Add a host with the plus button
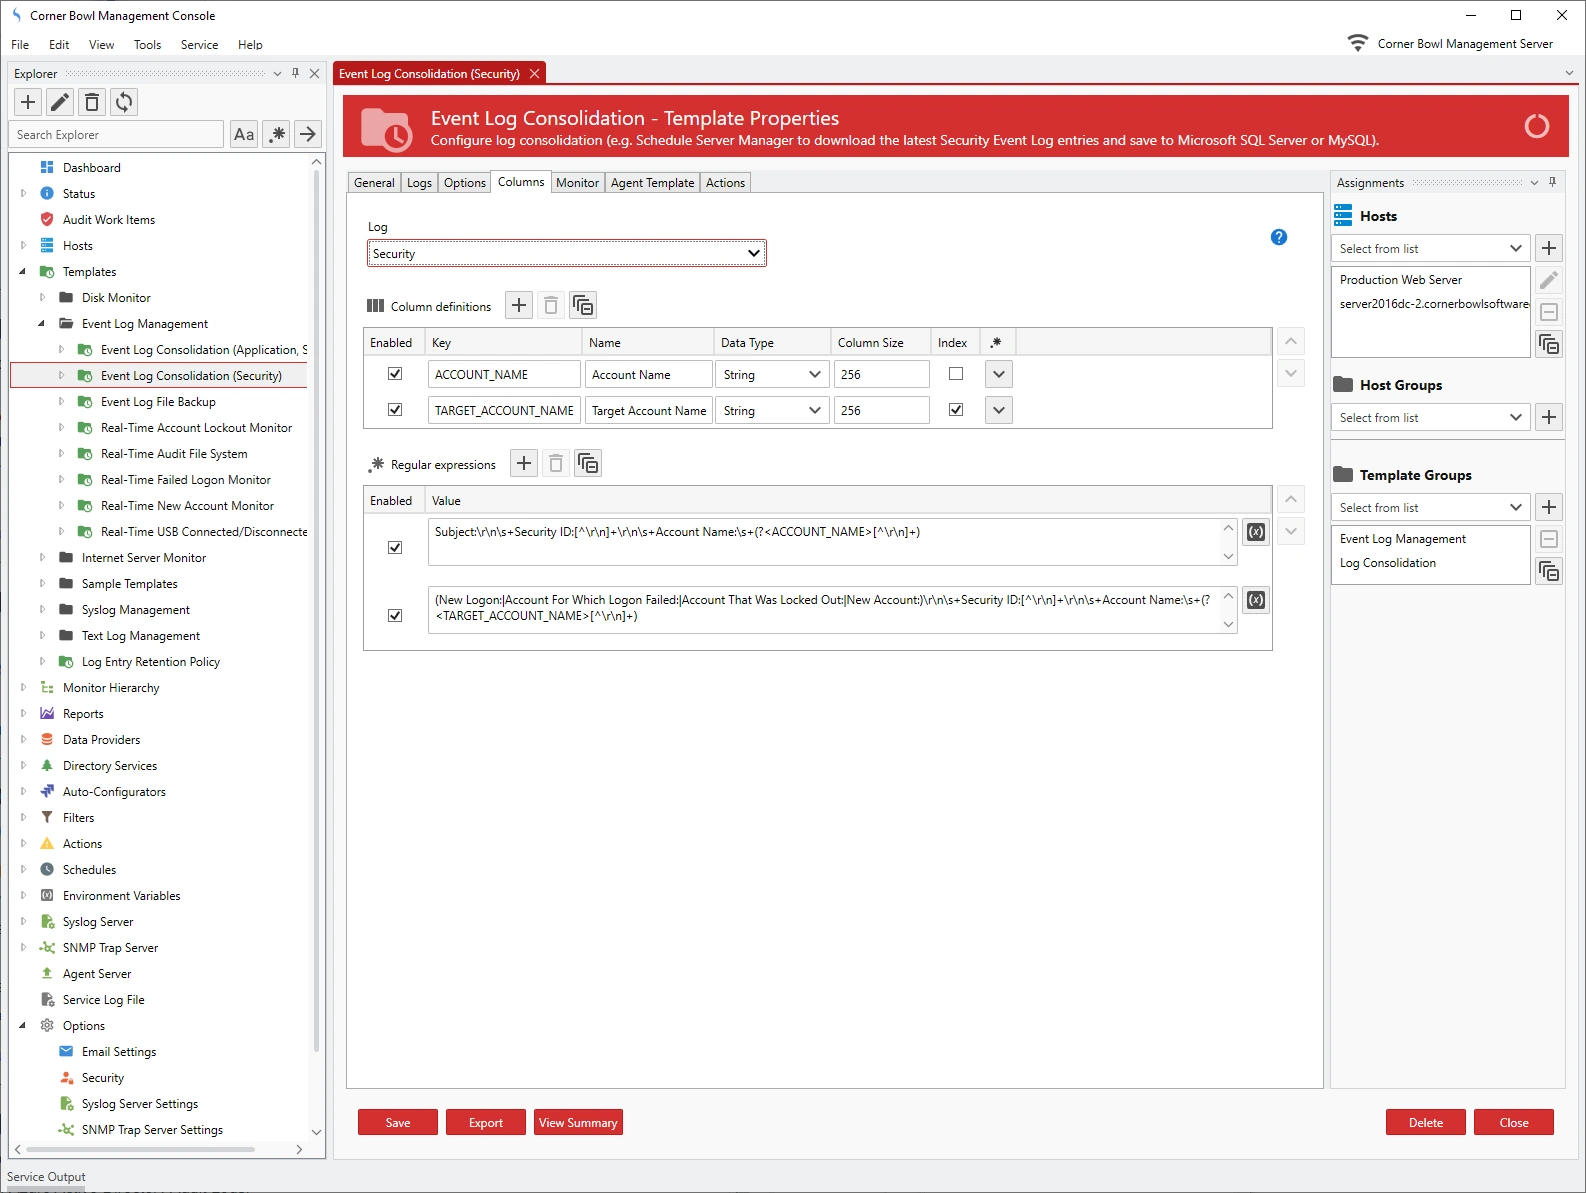The width and height of the screenshot is (1586, 1193). 1548,249
